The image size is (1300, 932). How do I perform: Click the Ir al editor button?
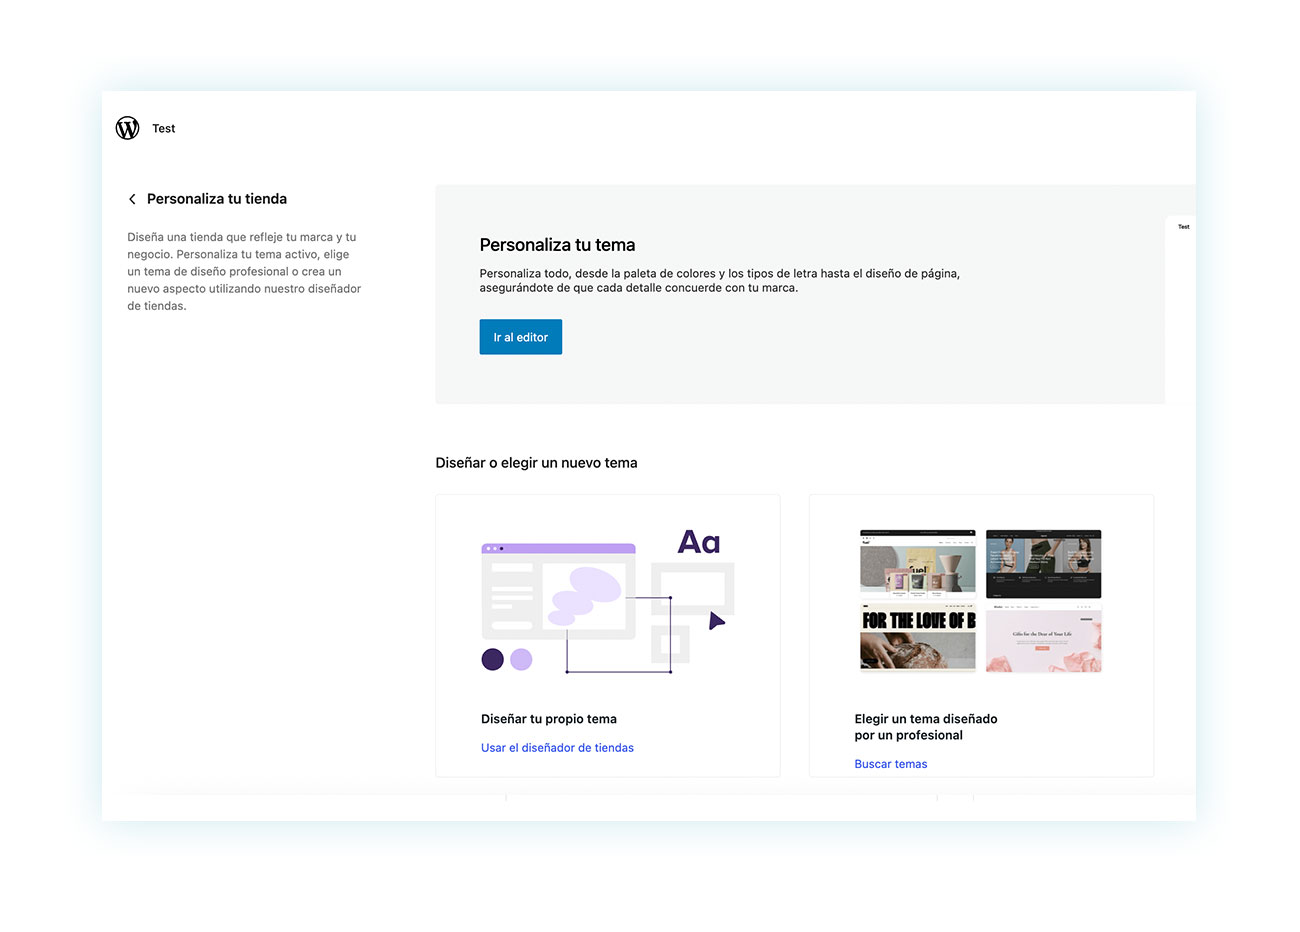click(x=521, y=337)
